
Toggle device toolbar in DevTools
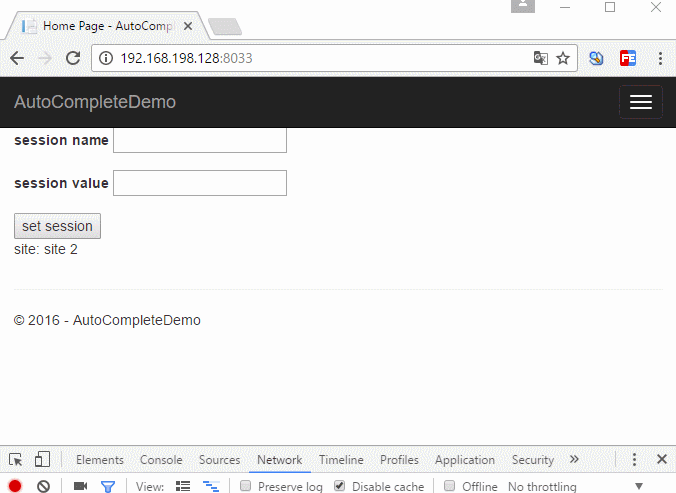point(42,459)
